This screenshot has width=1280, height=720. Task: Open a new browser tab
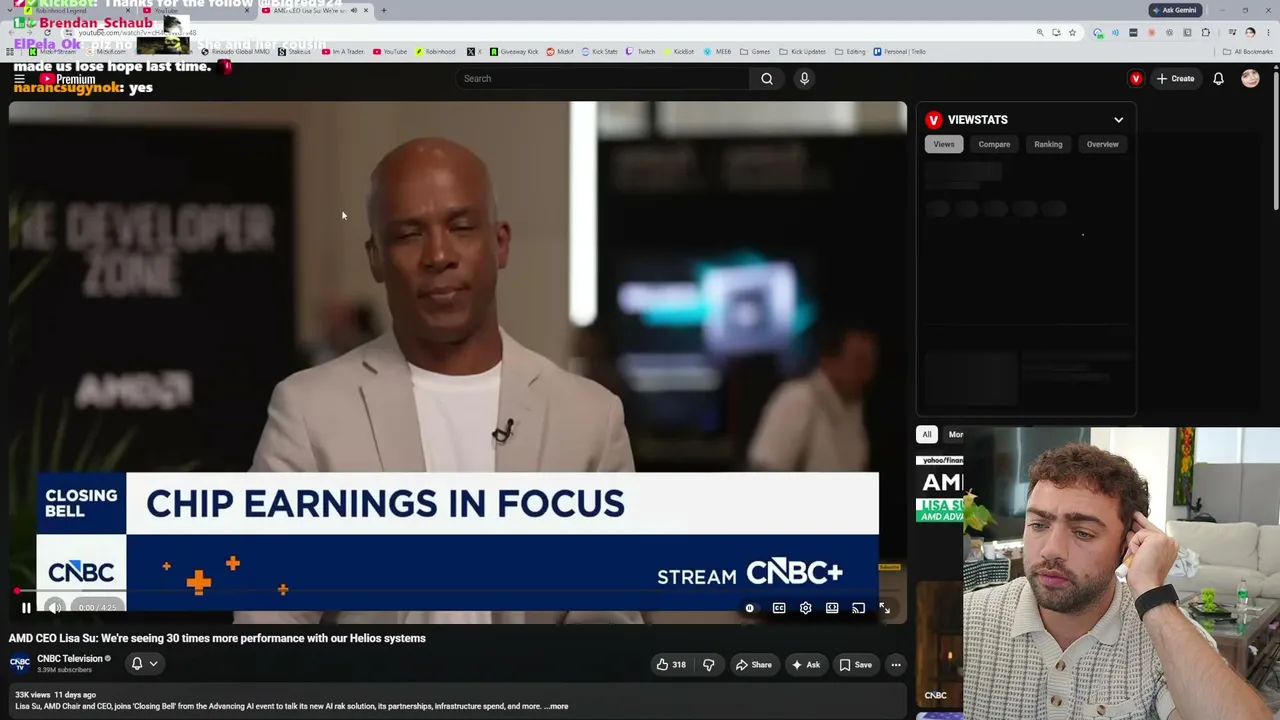pos(384,10)
